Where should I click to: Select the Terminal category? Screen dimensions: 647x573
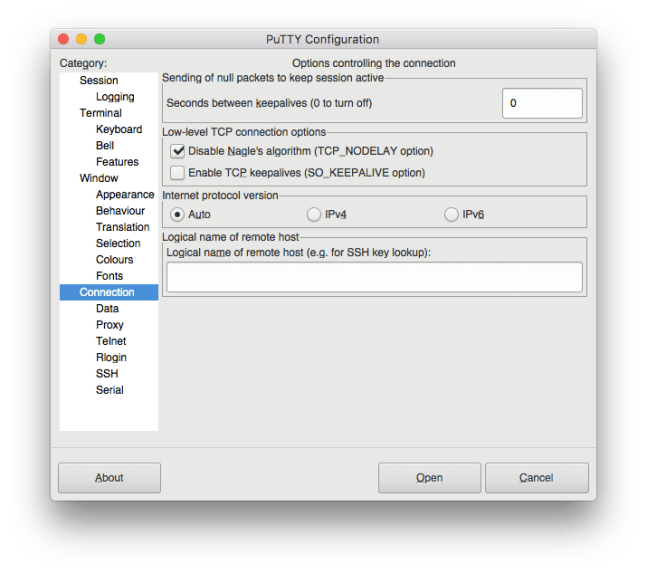click(x=101, y=113)
